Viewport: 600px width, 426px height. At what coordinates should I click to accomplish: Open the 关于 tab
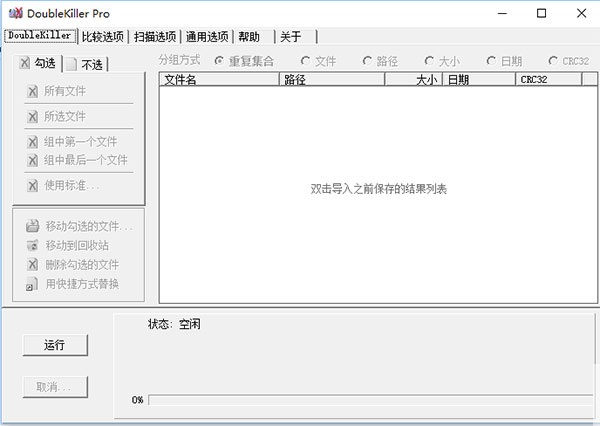[x=297, y=37]
